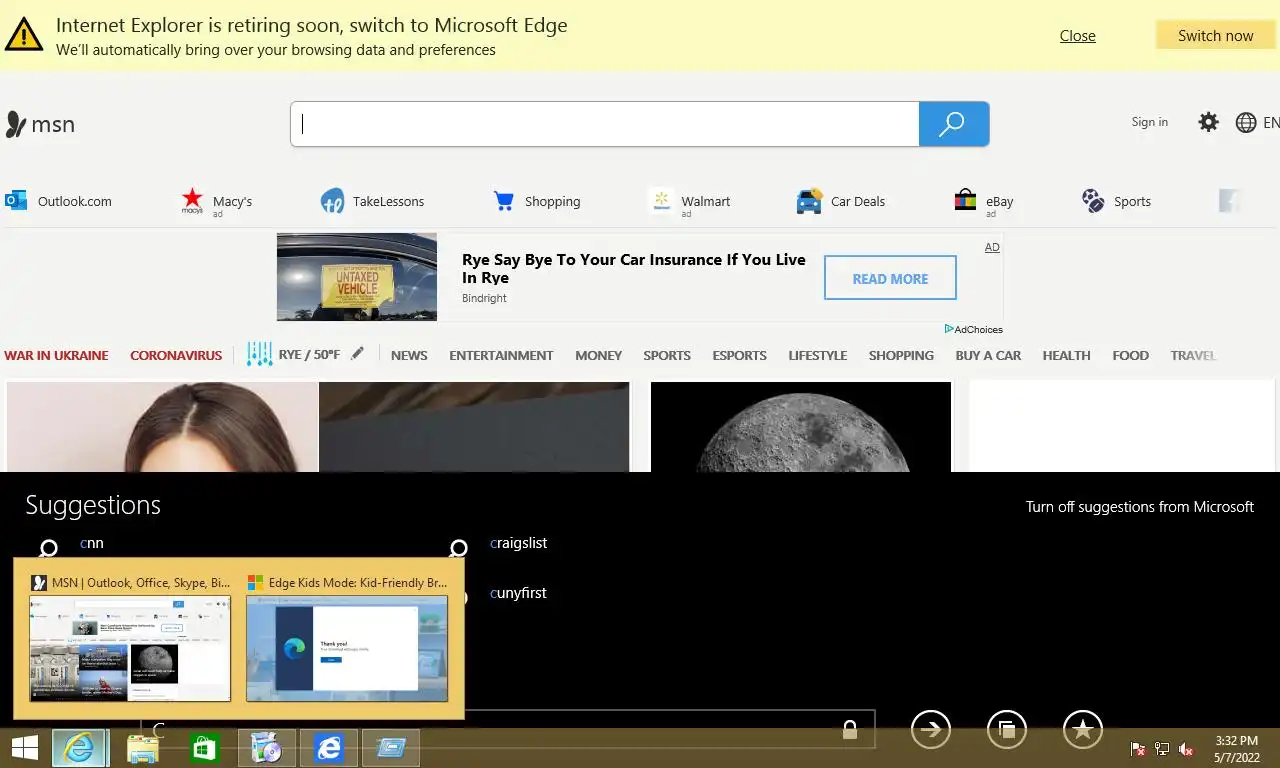The image size is (1280, 768).
Task: Open the disc installer taskbar icon
Action: [x=266, y=748]
